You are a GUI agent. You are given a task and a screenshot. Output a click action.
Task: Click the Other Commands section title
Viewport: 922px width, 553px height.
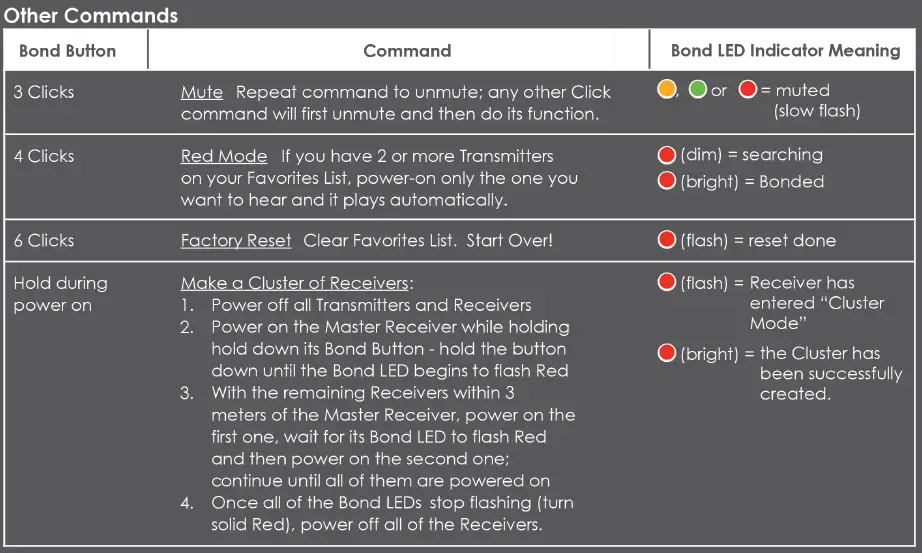click(x=91, y=15)
